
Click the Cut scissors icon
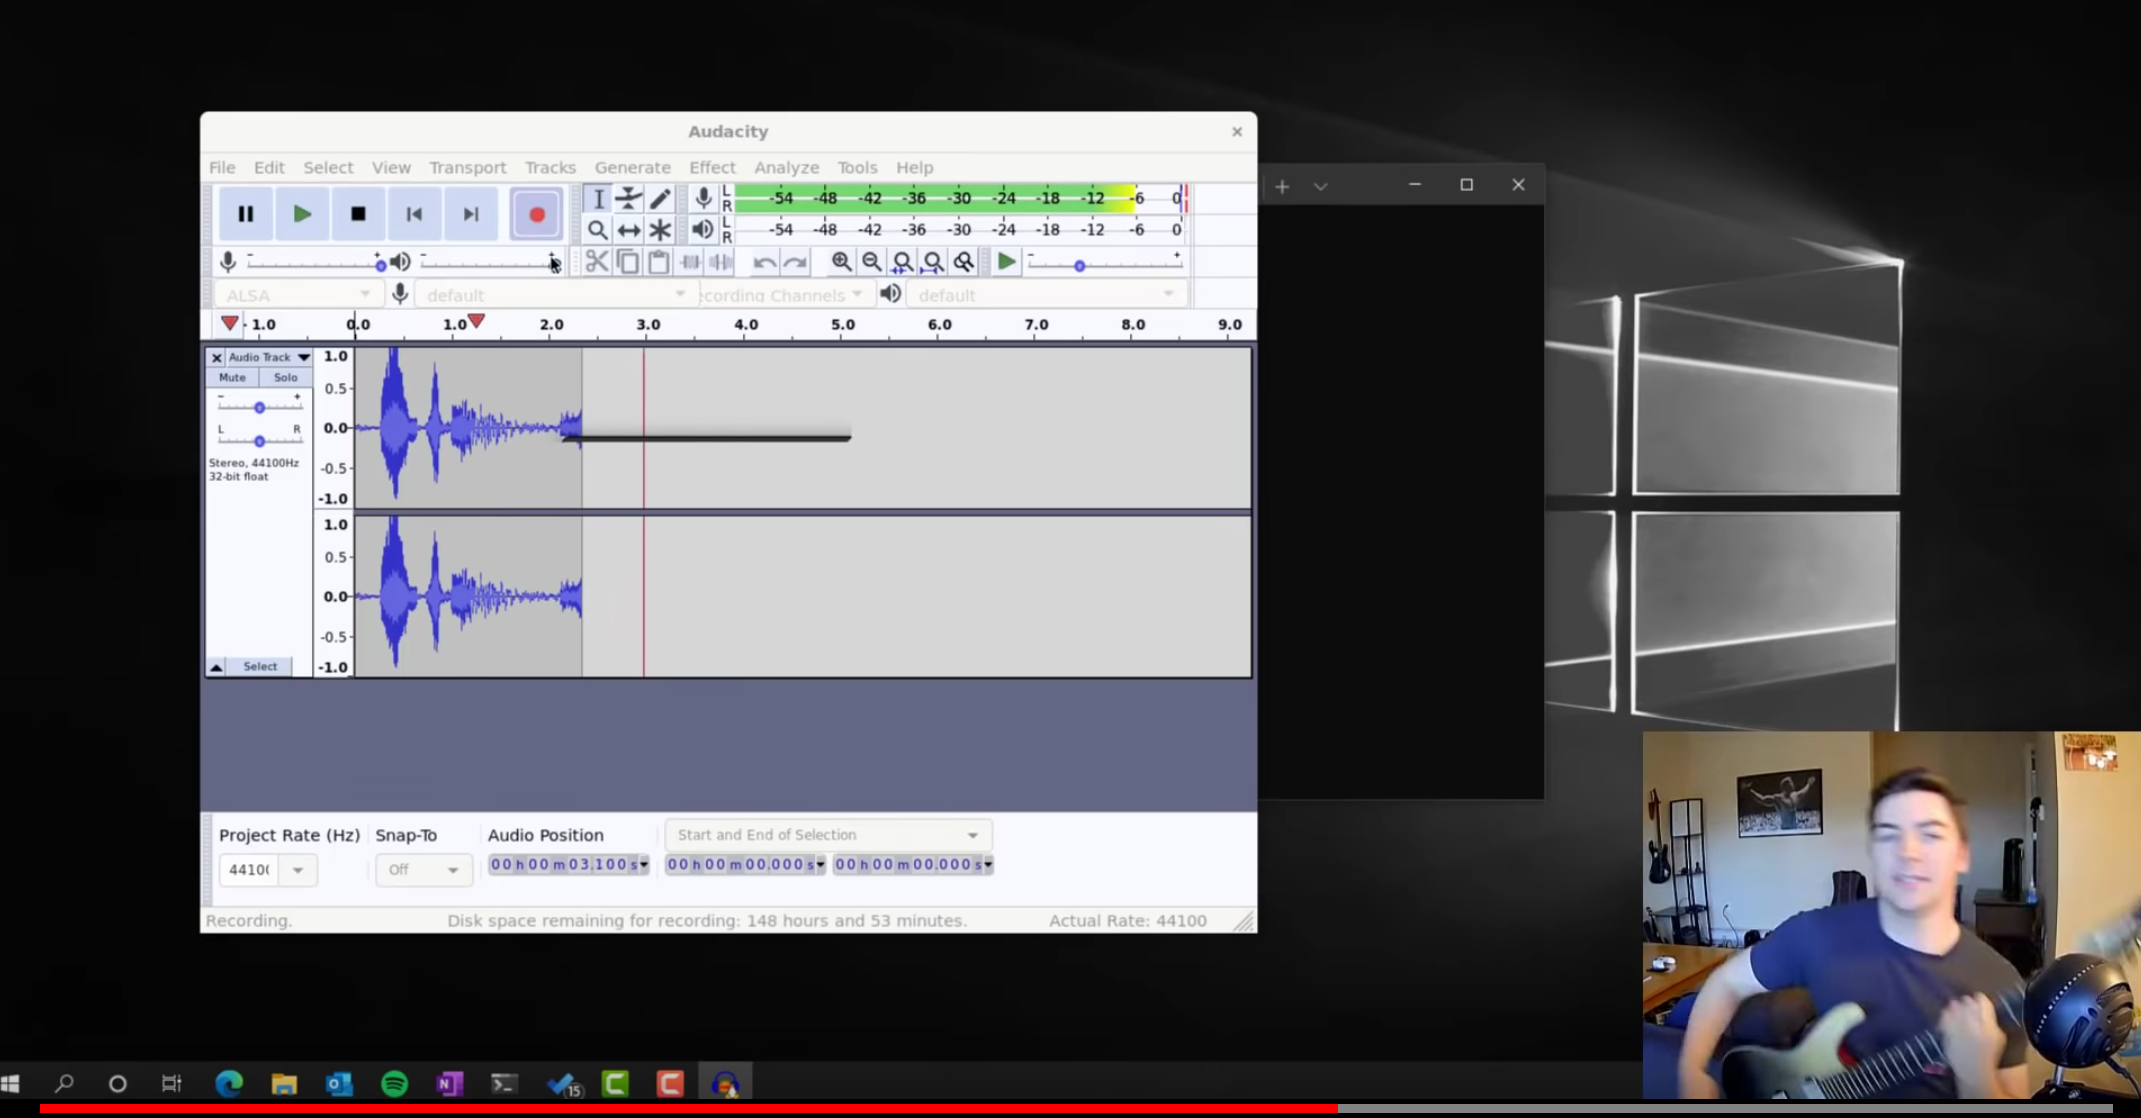point(597,262)
